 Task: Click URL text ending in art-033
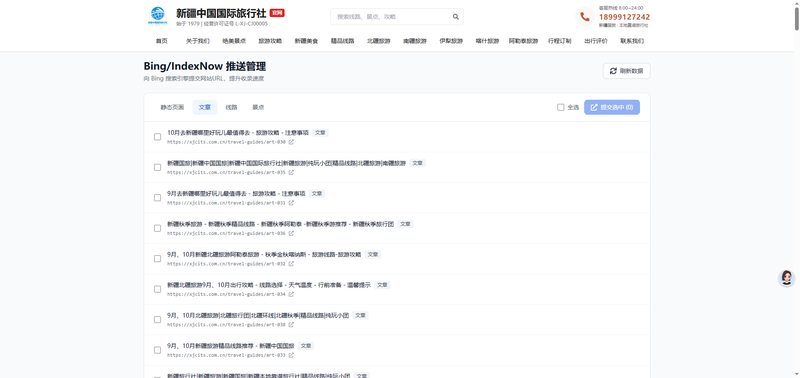(x=227, y=355)
